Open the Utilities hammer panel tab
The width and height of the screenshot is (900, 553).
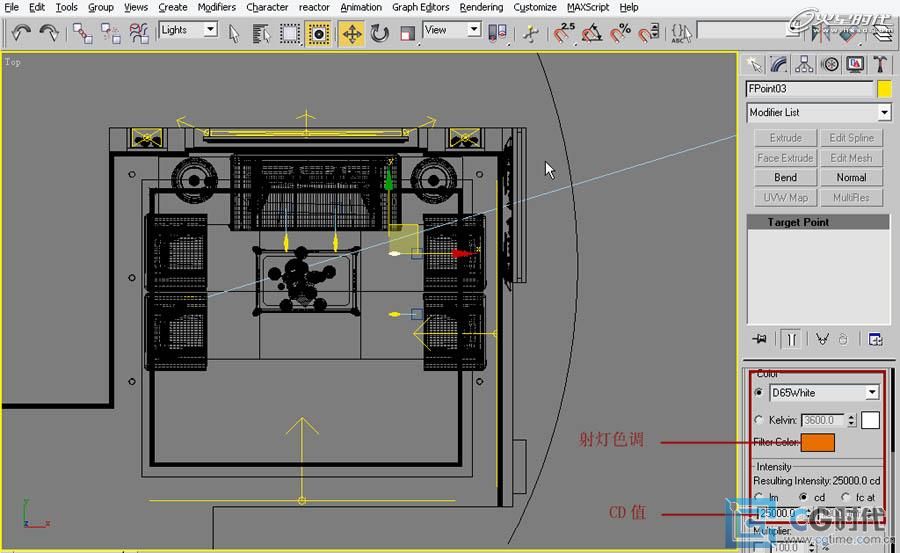(x=880, y=65)
